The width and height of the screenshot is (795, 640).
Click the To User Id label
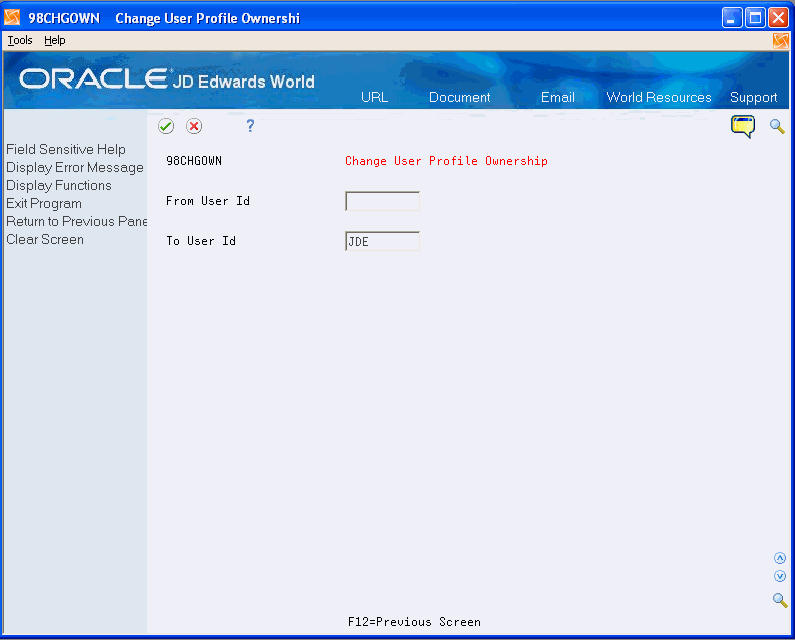tap(201, 241)
